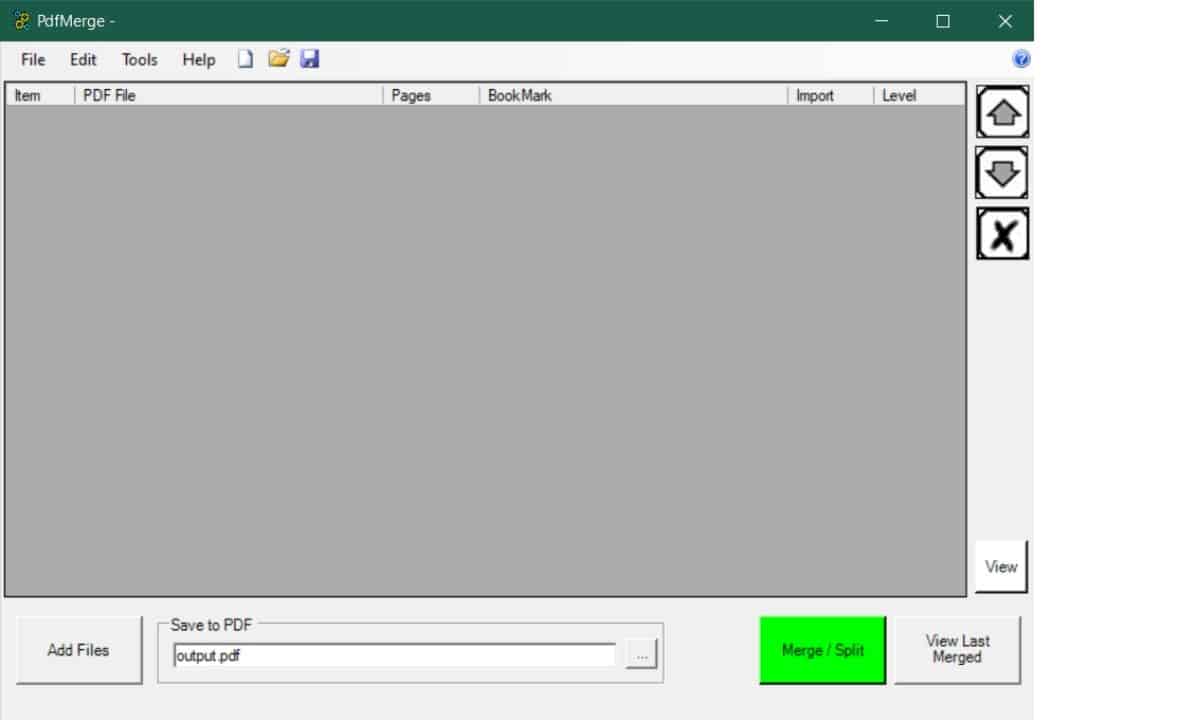1200x720 pixels.
Task: Open a list using the folder icon
Action: click(278, 59)
